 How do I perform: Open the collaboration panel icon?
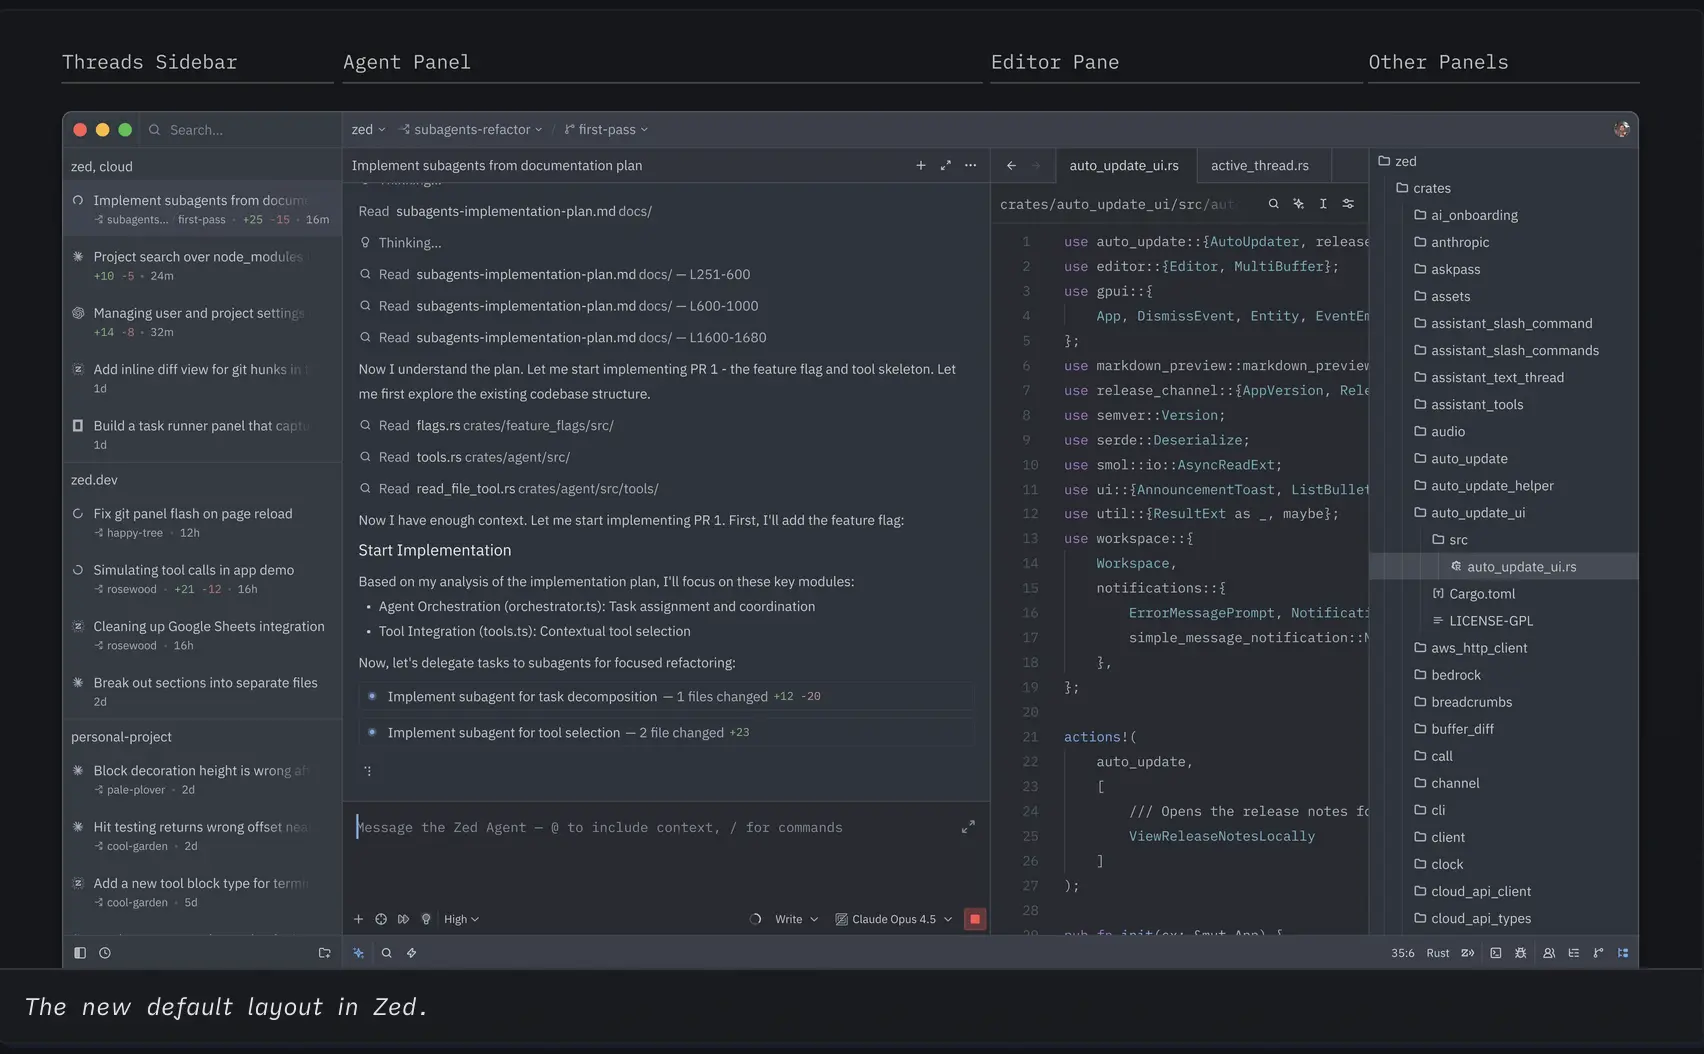click(x=1549, y=953)
